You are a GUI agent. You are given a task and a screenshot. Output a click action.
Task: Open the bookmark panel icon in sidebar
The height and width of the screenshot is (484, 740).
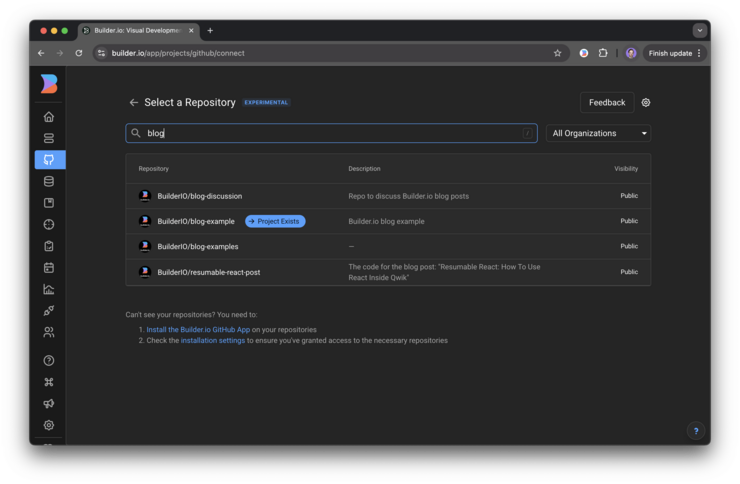tap(49, 203)
